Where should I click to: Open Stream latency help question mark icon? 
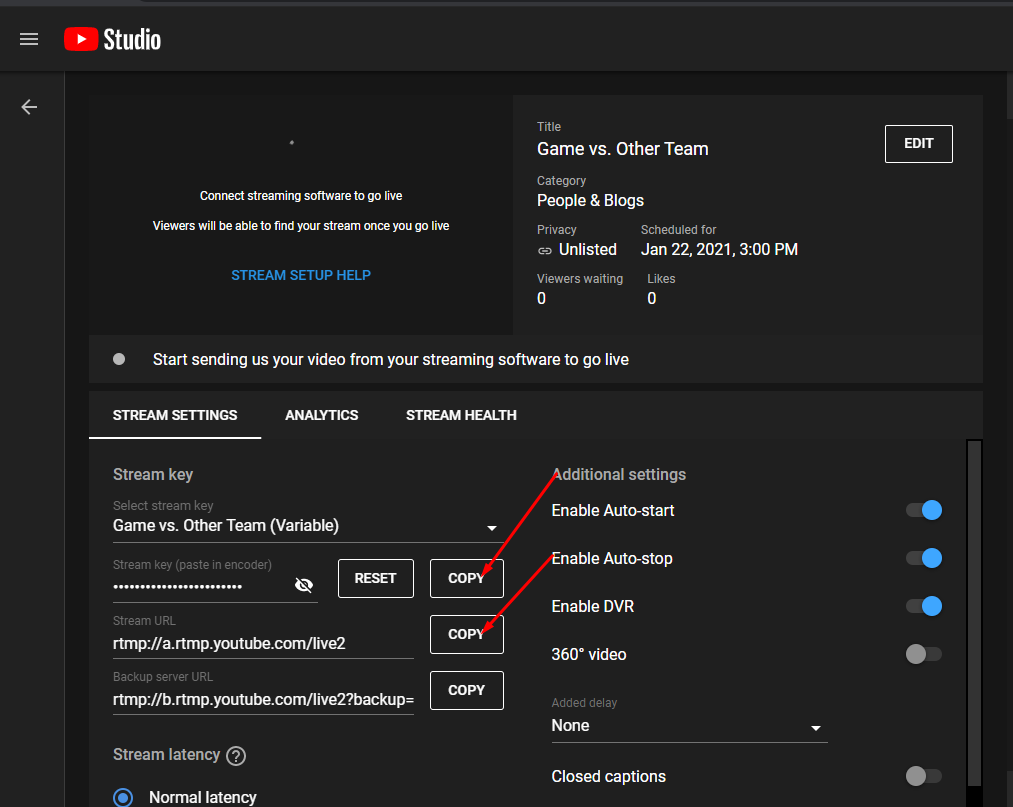click(x=236, y=756)
